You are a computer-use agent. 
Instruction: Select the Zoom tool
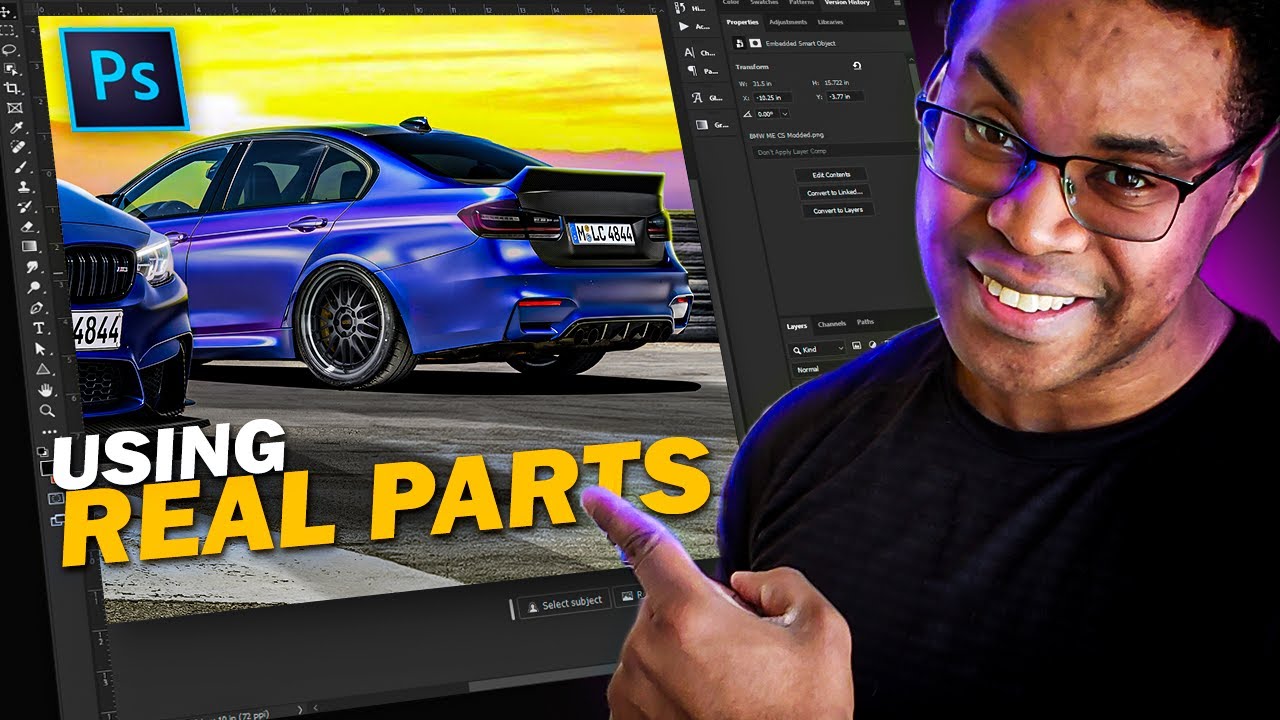tap(47, 411)
